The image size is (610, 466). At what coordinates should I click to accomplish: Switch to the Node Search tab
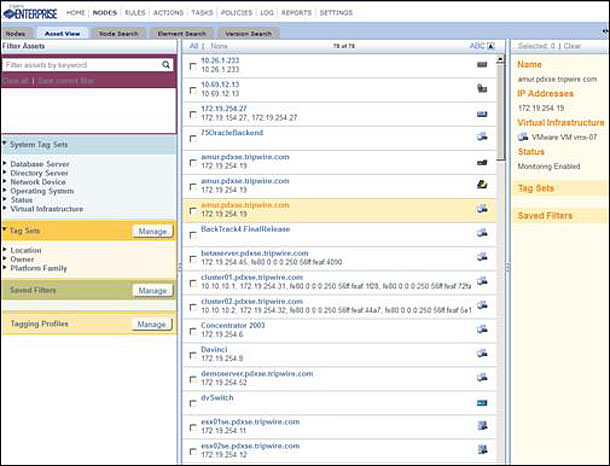click(118, 33)
